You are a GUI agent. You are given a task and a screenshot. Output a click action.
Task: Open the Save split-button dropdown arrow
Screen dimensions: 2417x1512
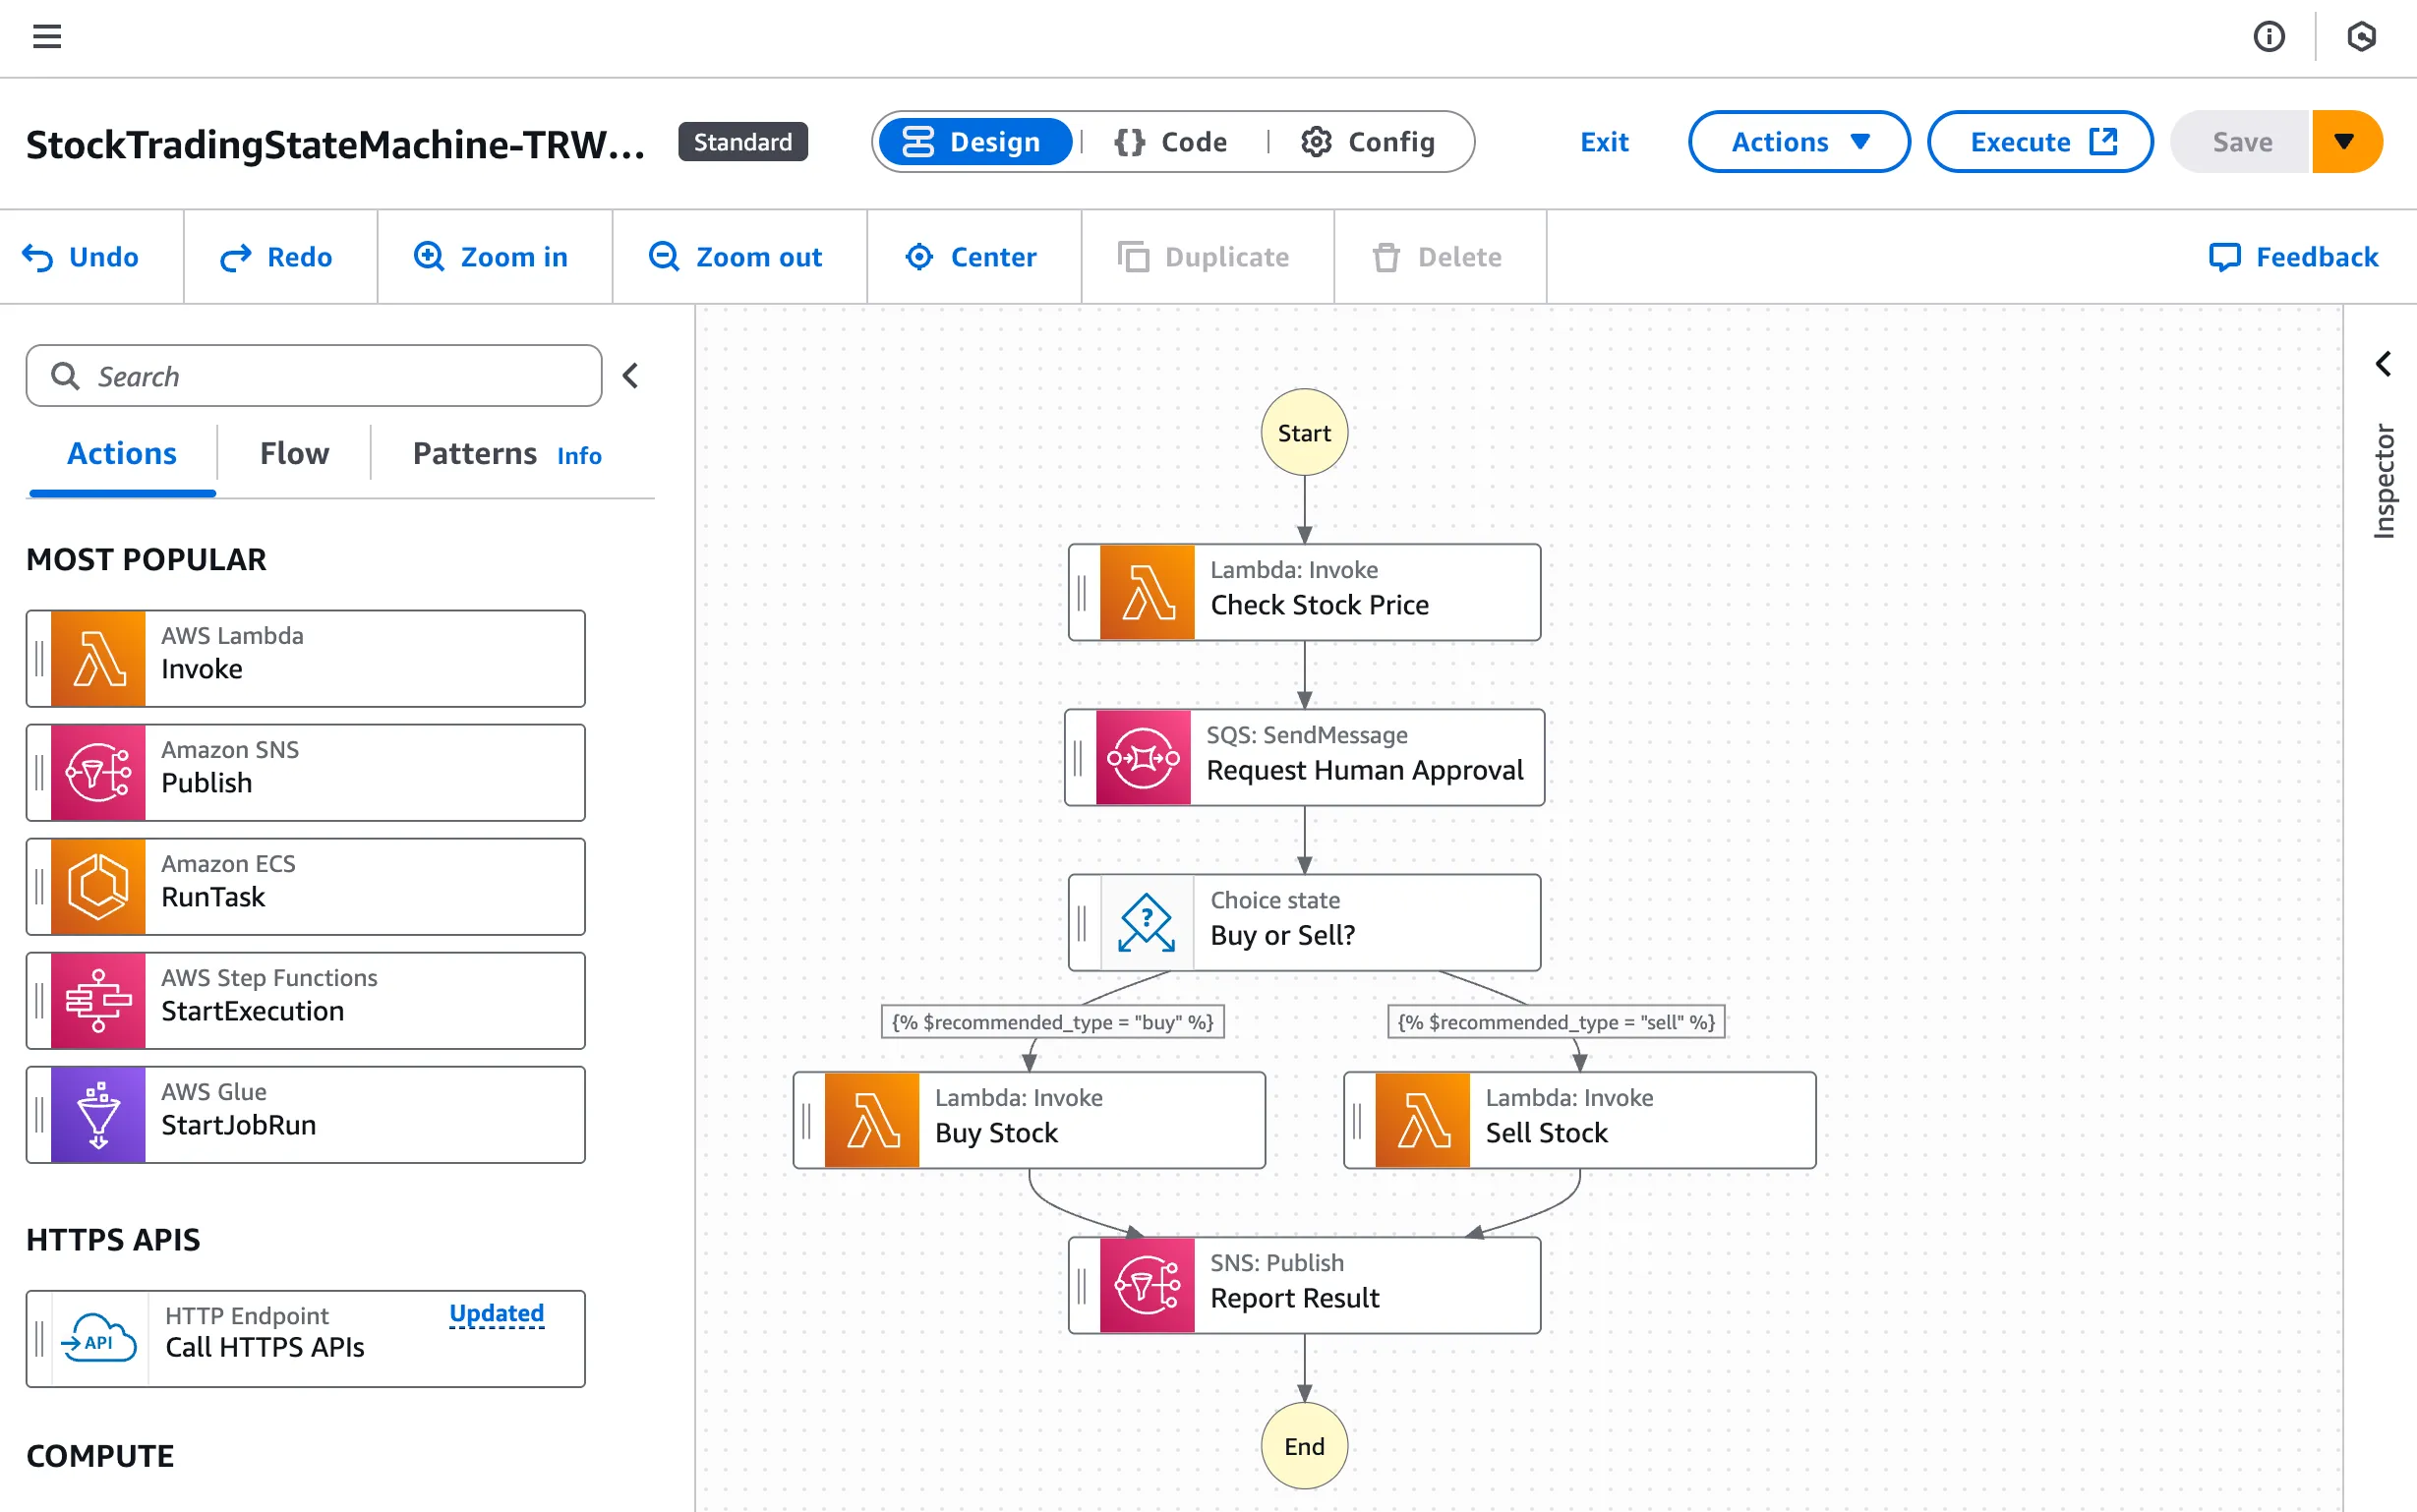click(2343, 142)
